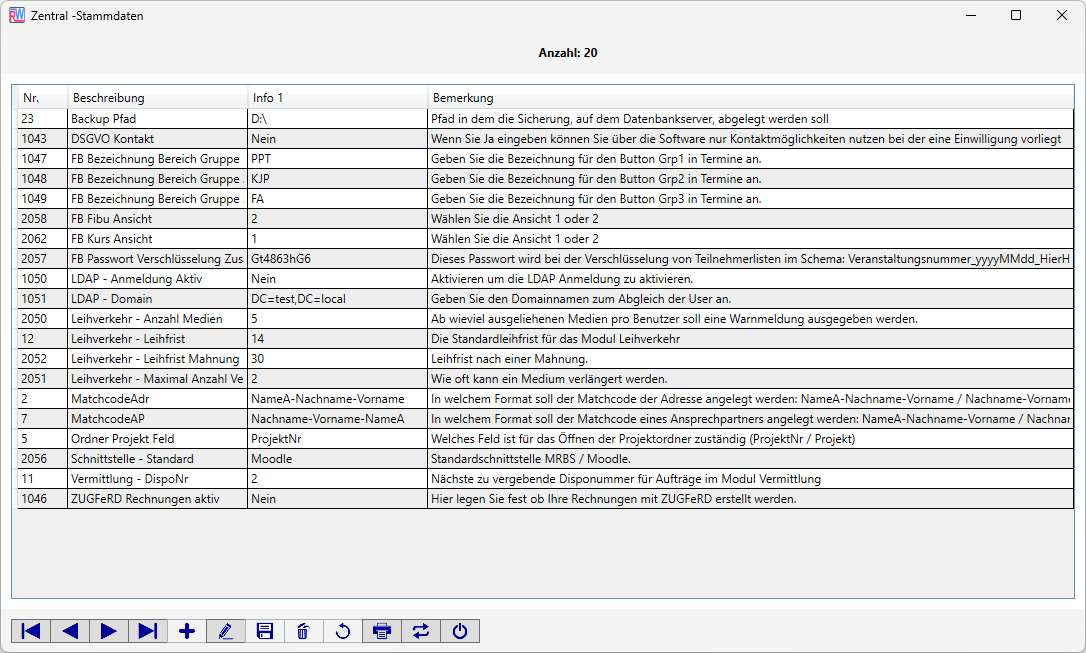Click the pencil edit icon
Image resolution: width=1086 pixels, height=653 pixels.
pyautogui.click(x=226, y=631)
